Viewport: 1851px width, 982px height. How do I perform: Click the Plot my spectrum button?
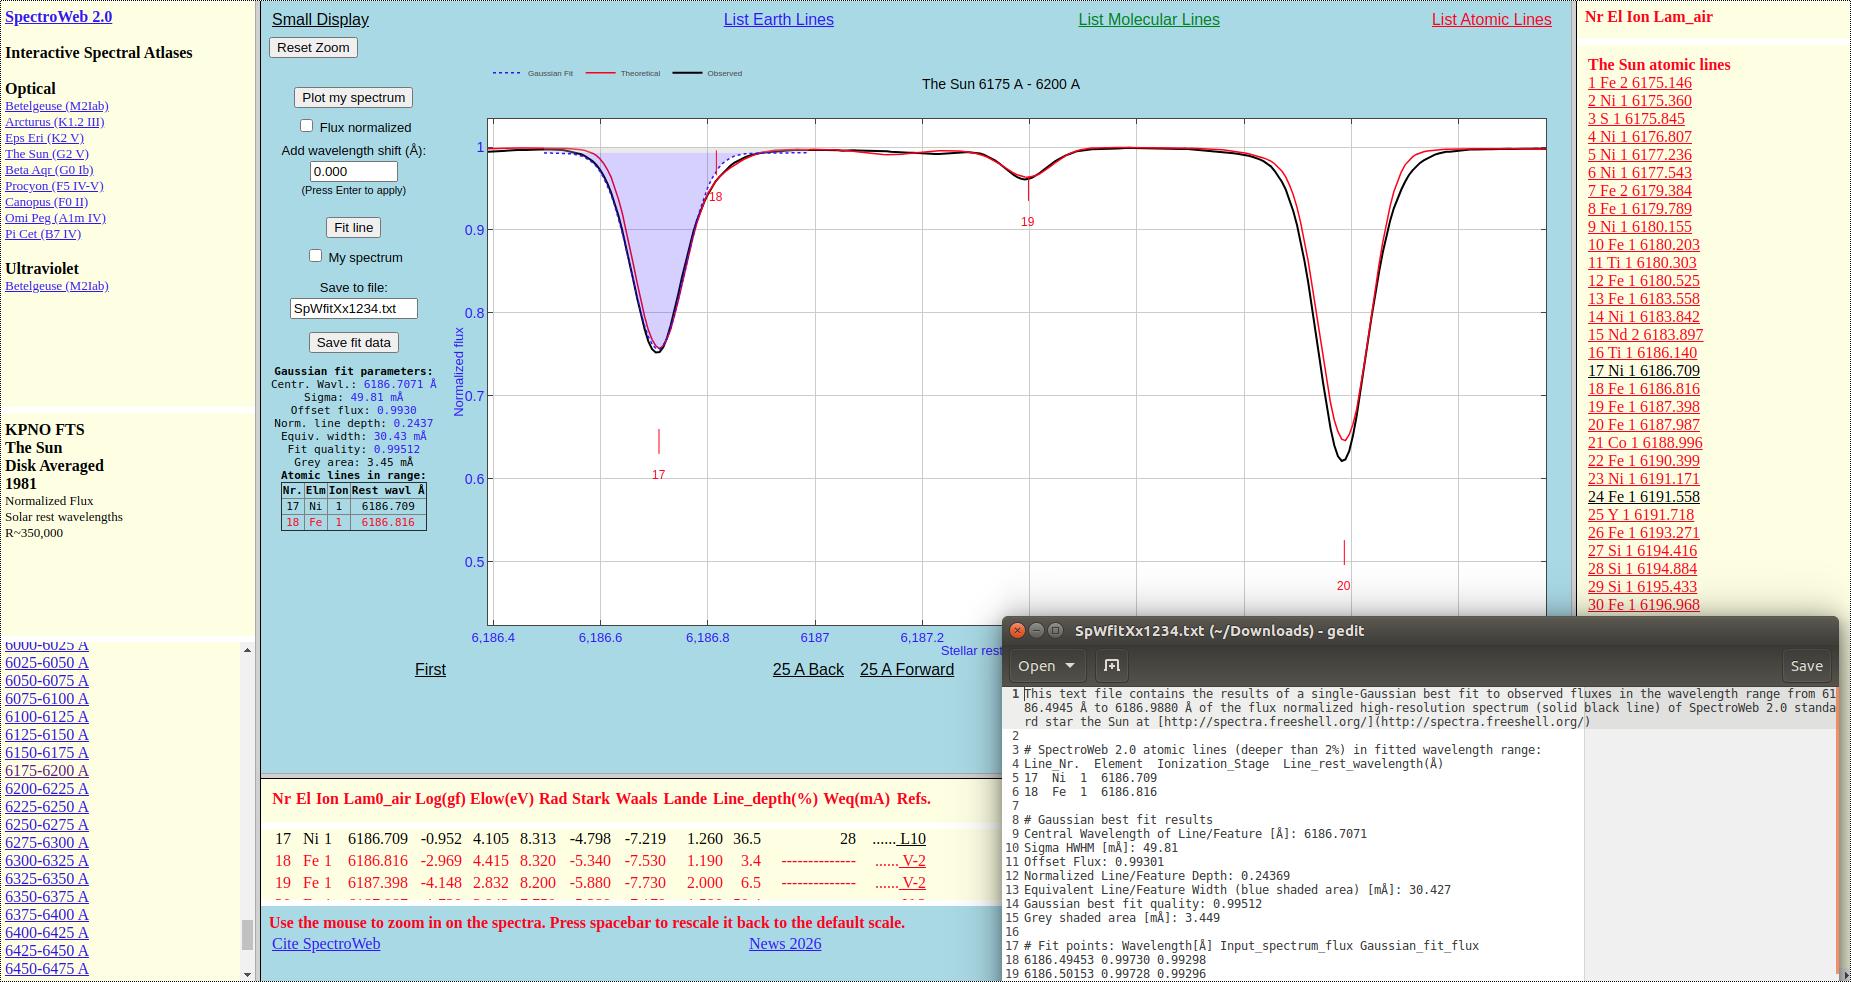[353, 98]
